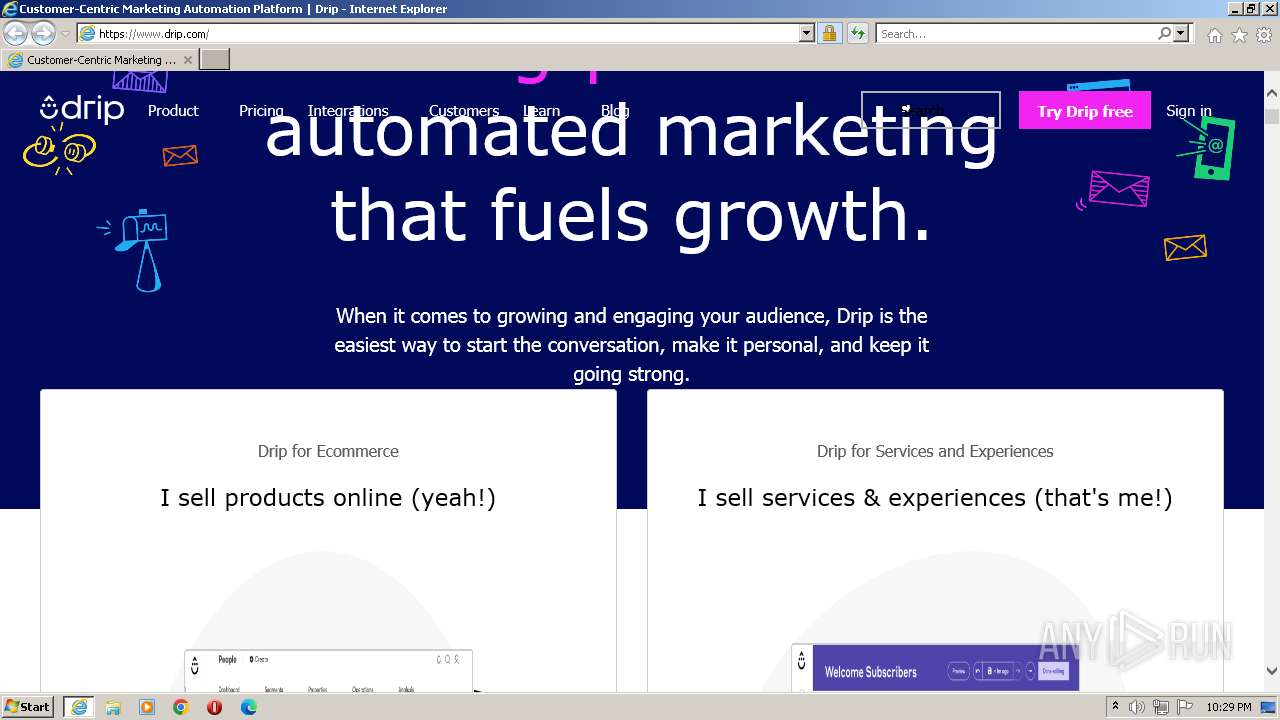The image size is (1280, 720).
Task: Click into the address bar URL field
Action: [446, 33]
